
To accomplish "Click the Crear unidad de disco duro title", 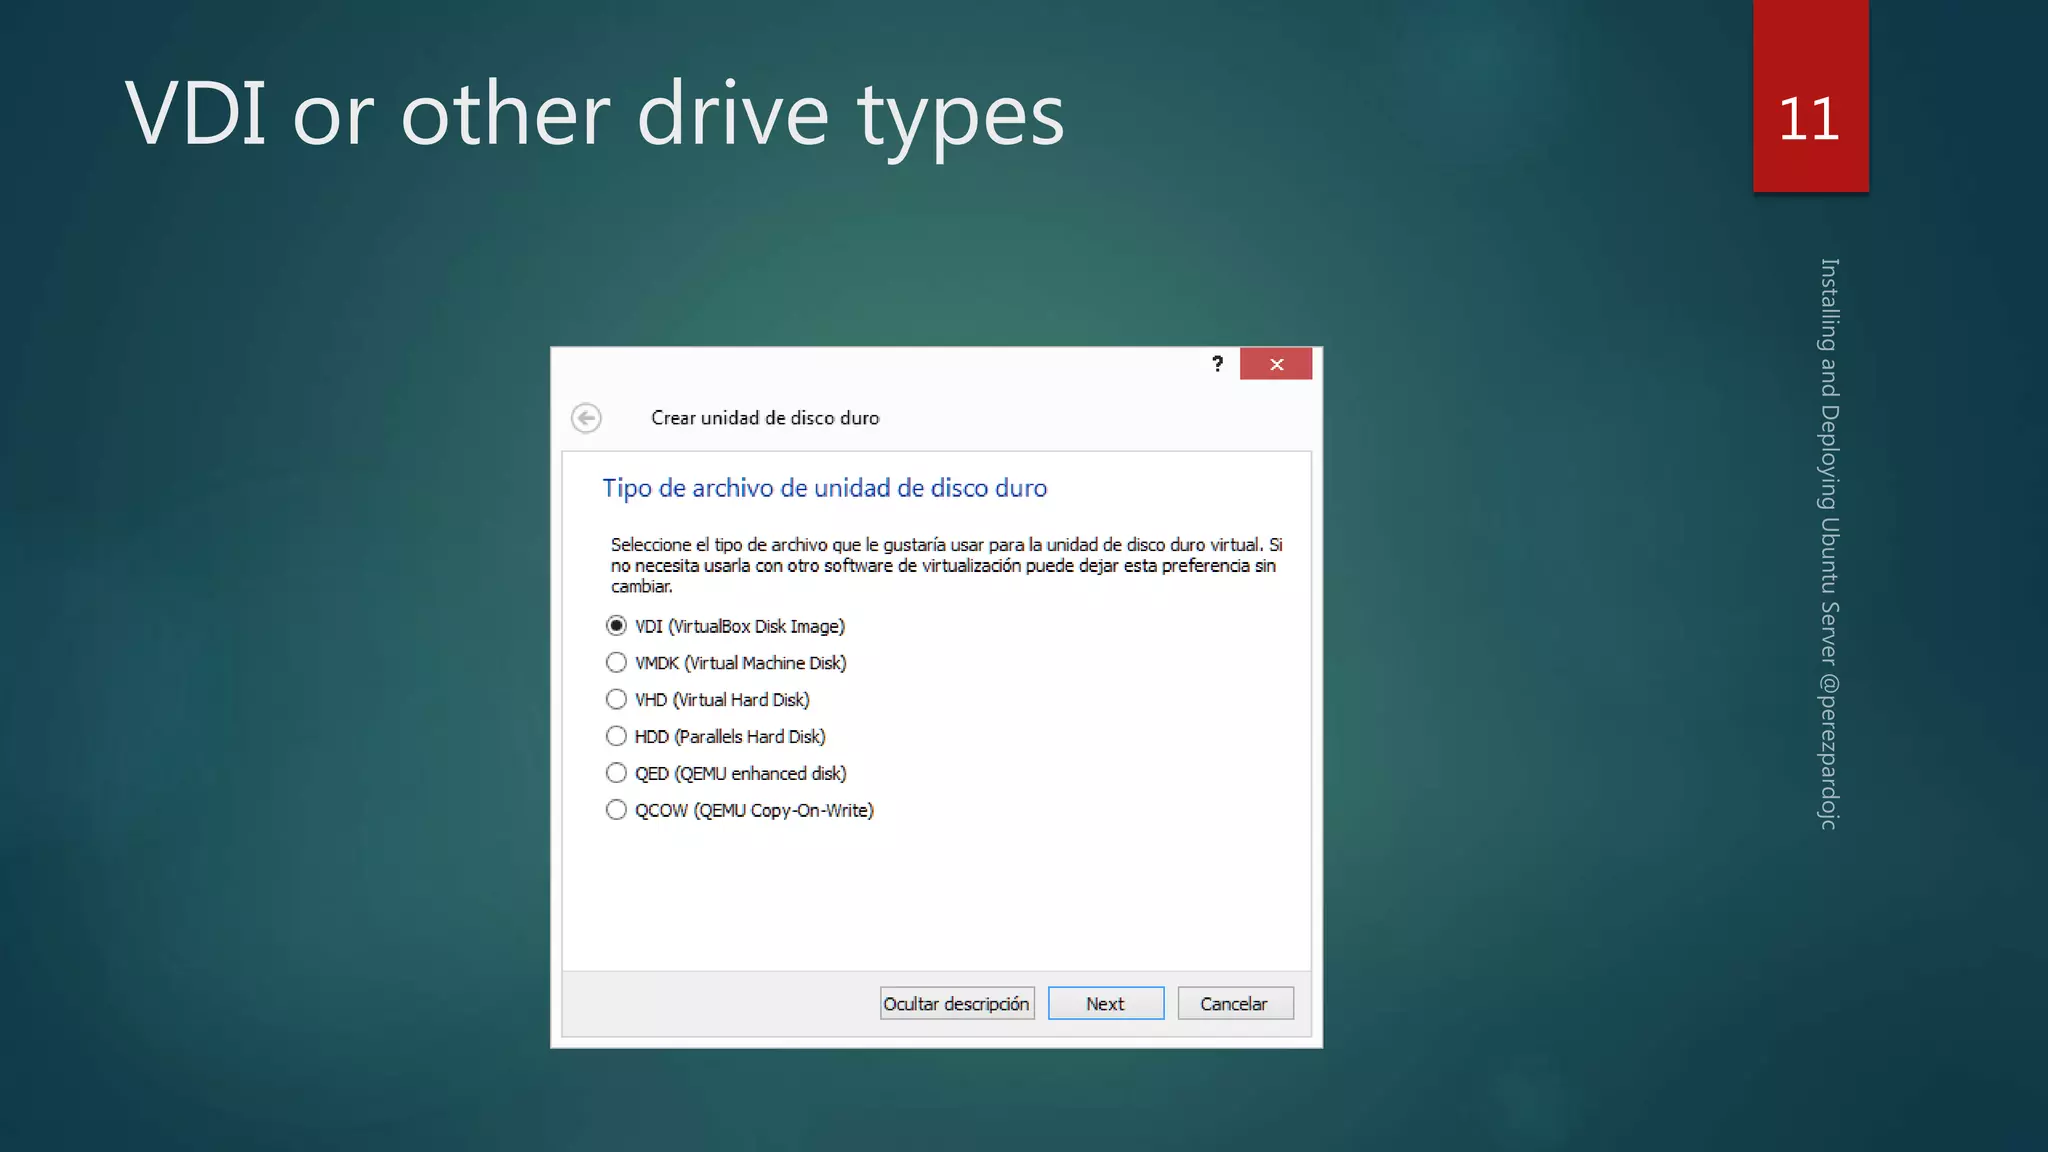I will pyautogui.click(x=765, y=418).
